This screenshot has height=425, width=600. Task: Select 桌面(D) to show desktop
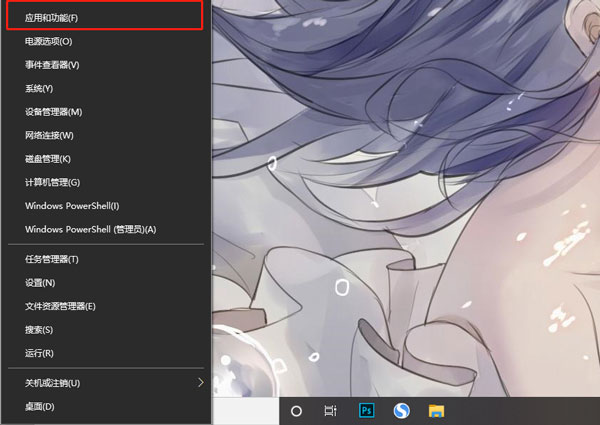[x=39, y=406]
